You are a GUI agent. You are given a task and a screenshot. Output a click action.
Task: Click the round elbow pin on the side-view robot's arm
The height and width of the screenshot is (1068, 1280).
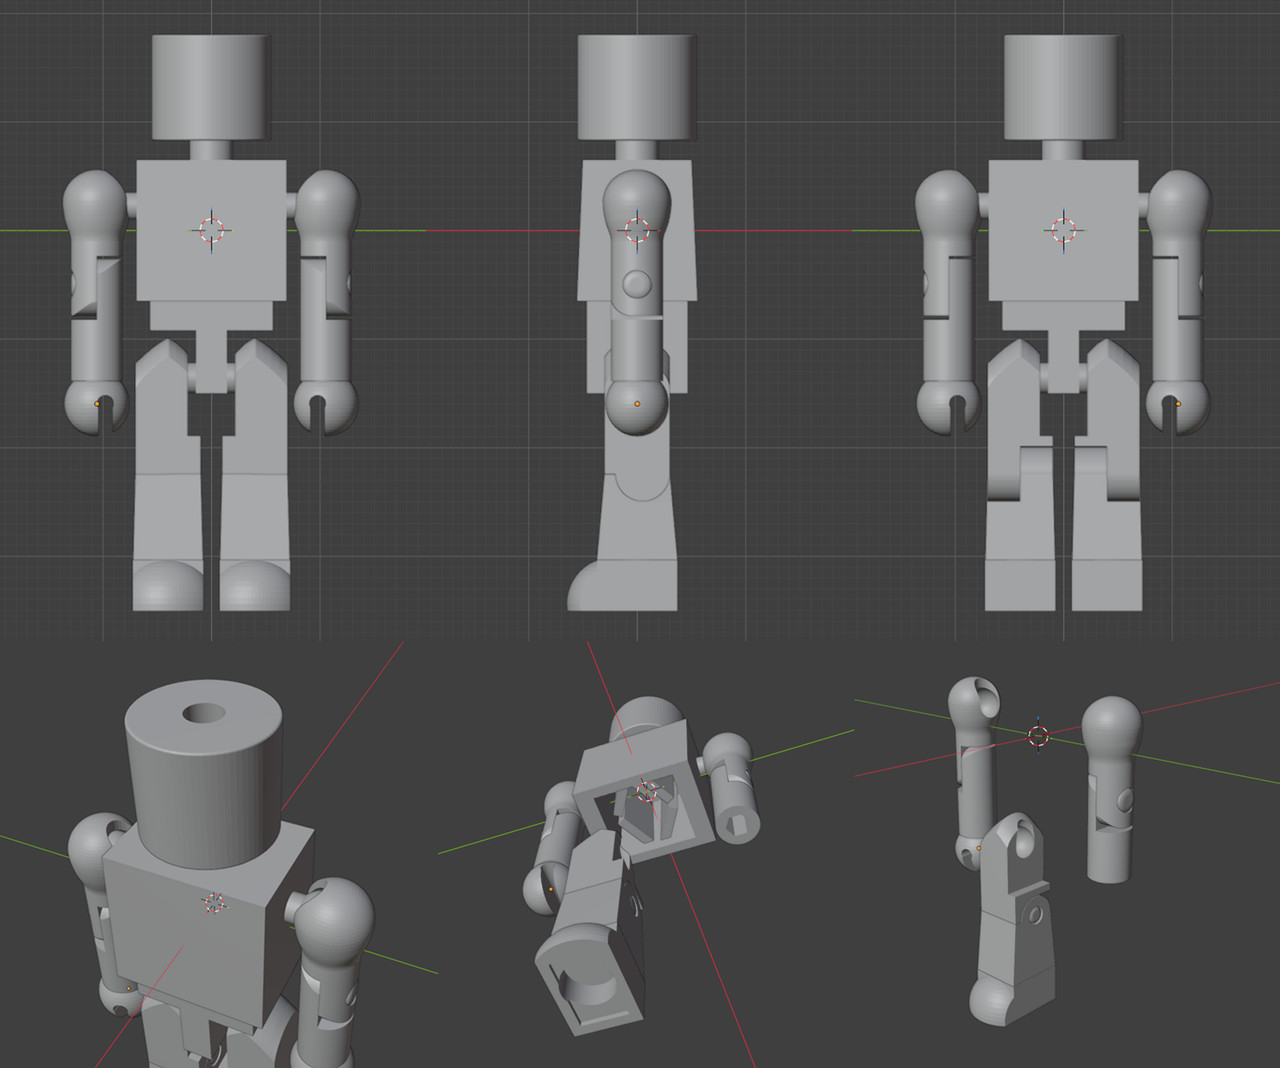(637, 284)
